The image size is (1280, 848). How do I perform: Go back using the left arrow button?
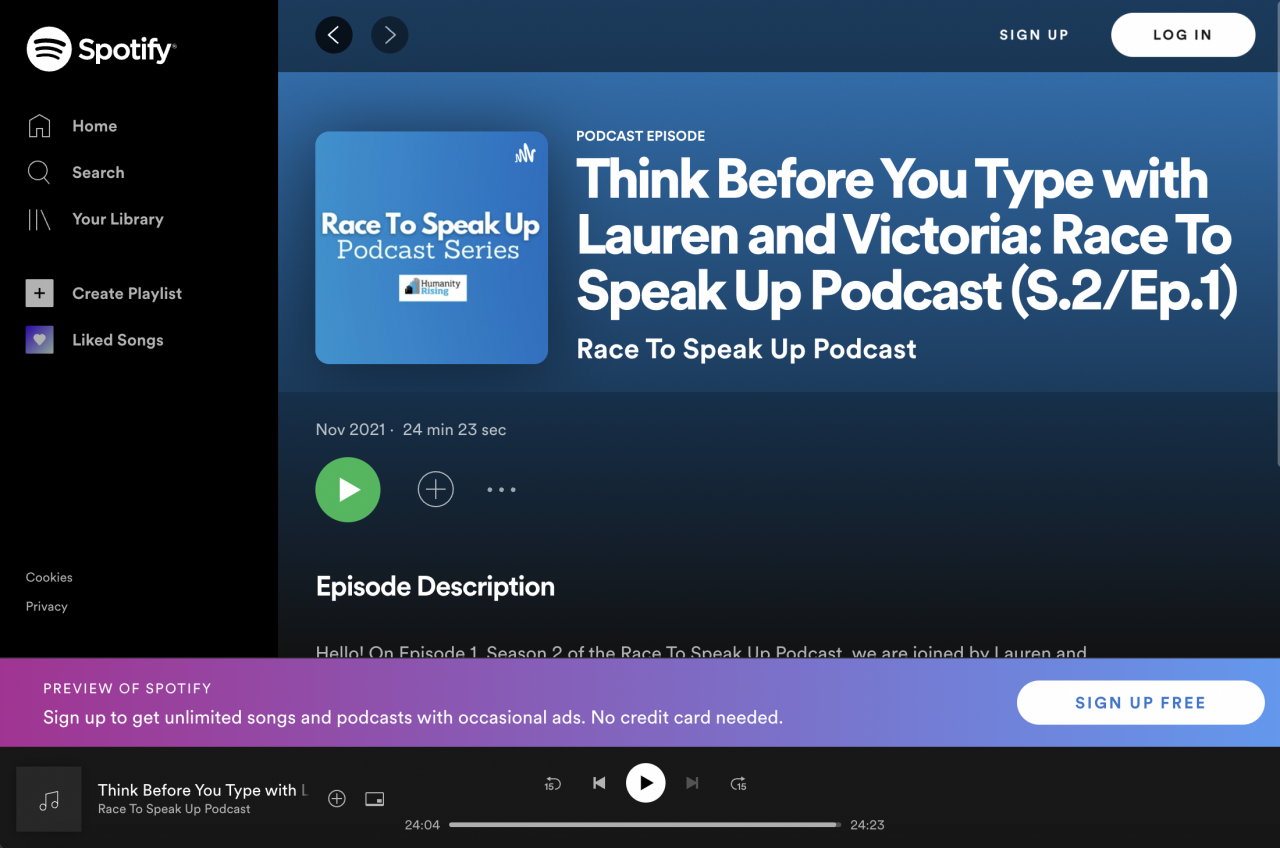[x=334, y=35]
